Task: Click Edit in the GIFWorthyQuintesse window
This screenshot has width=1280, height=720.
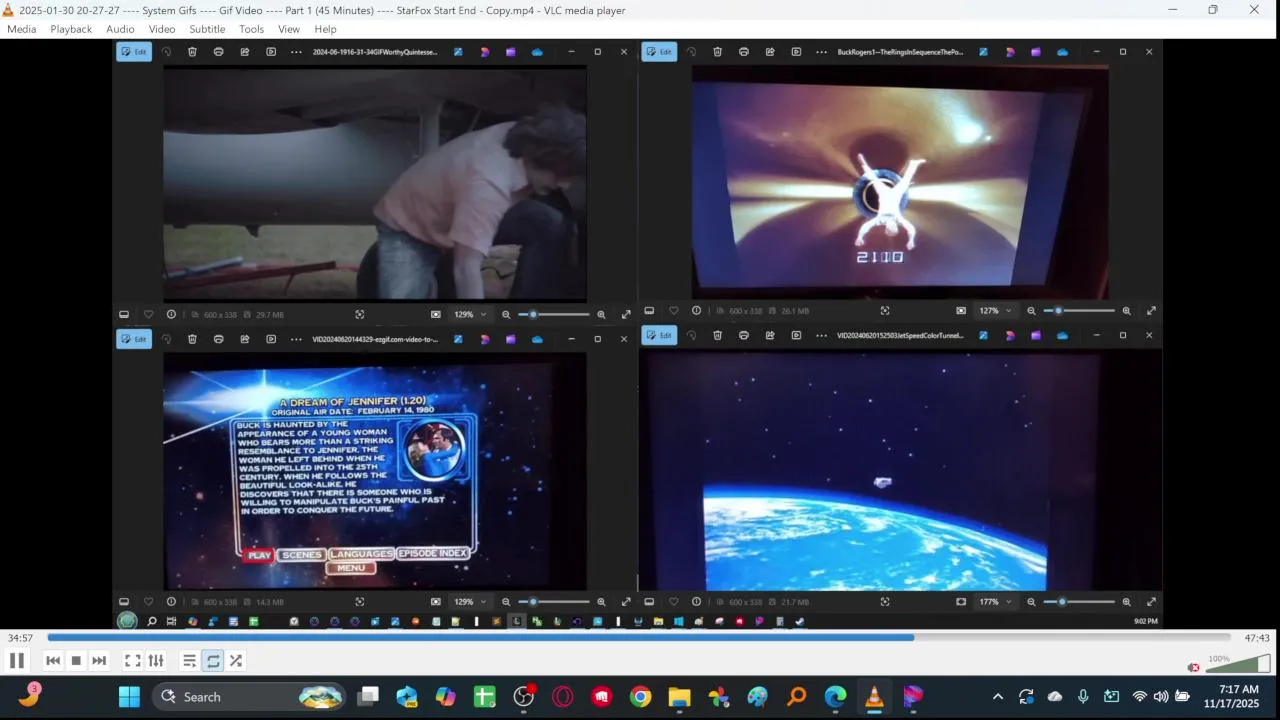Action: tap(134, 52)
